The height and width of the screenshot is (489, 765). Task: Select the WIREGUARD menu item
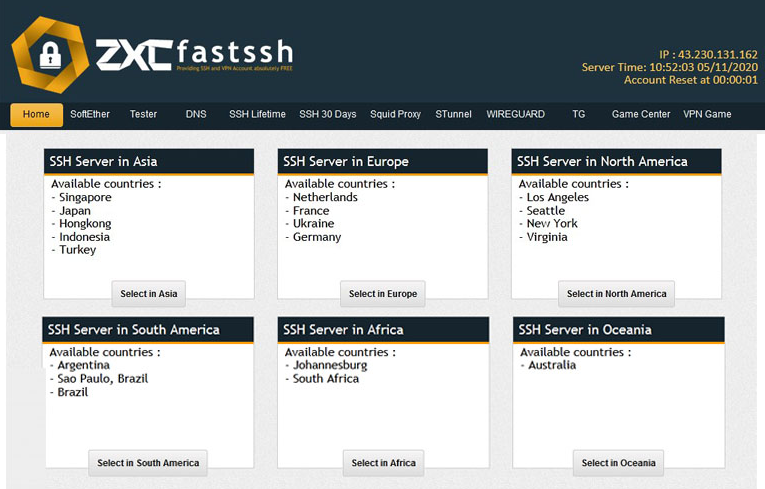click(x=515, y=114)
